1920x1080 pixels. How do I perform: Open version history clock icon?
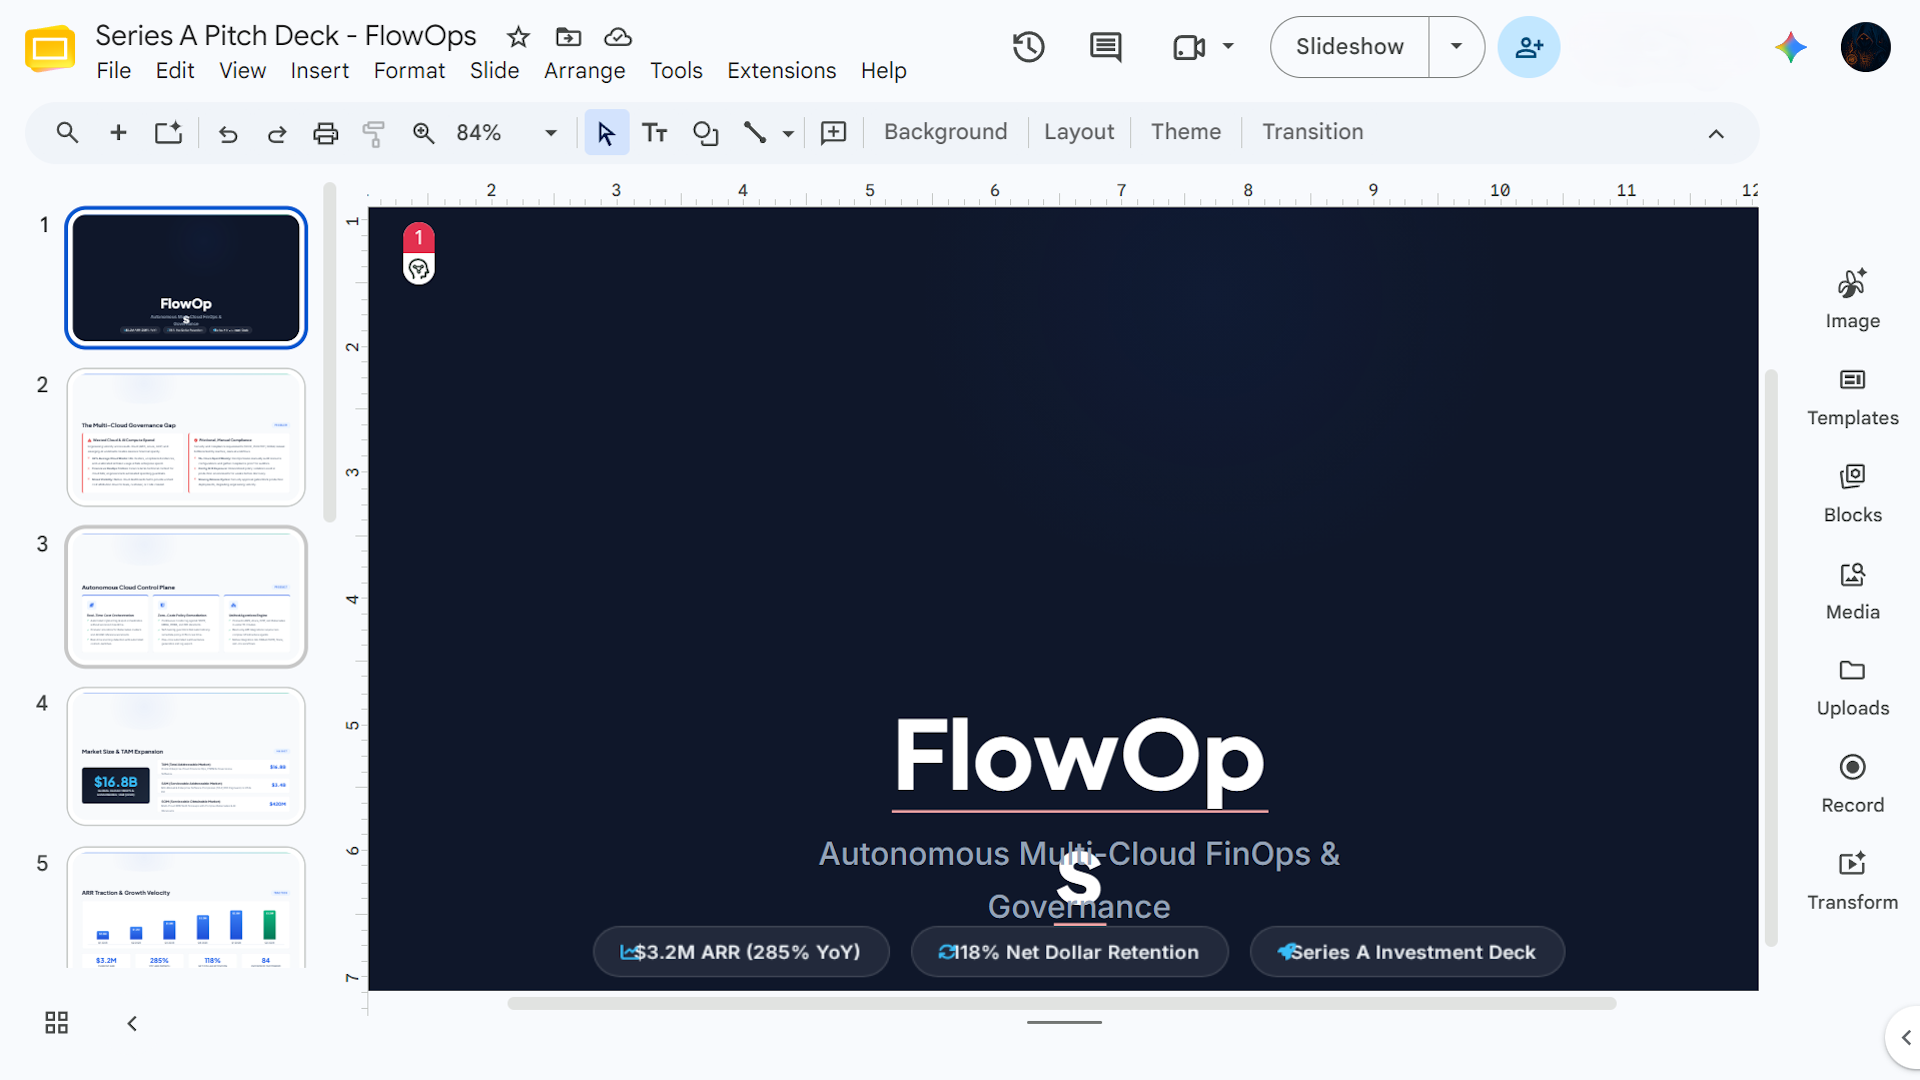(x=1028, y=47)
